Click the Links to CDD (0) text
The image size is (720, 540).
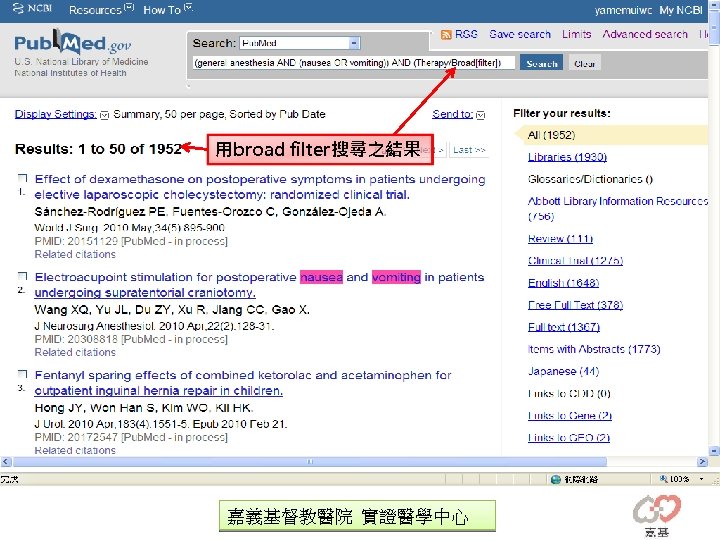pos(569,394)
